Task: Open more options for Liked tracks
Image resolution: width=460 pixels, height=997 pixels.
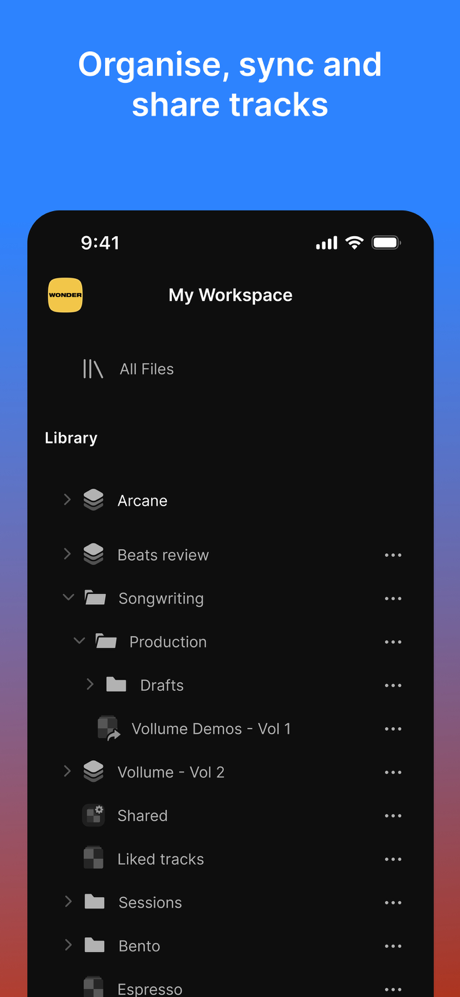Action: 393,859
